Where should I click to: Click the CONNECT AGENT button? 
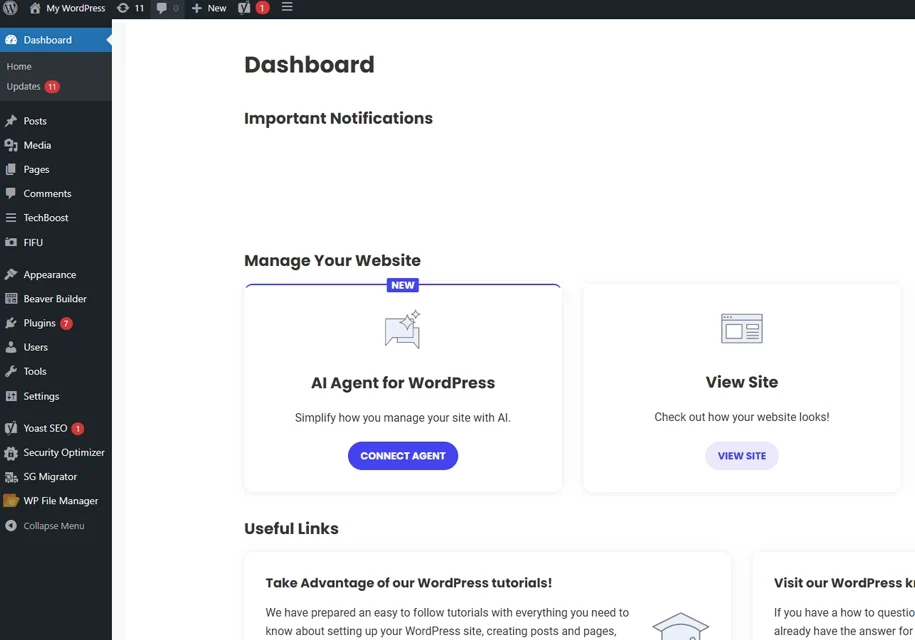pos(403,456)
